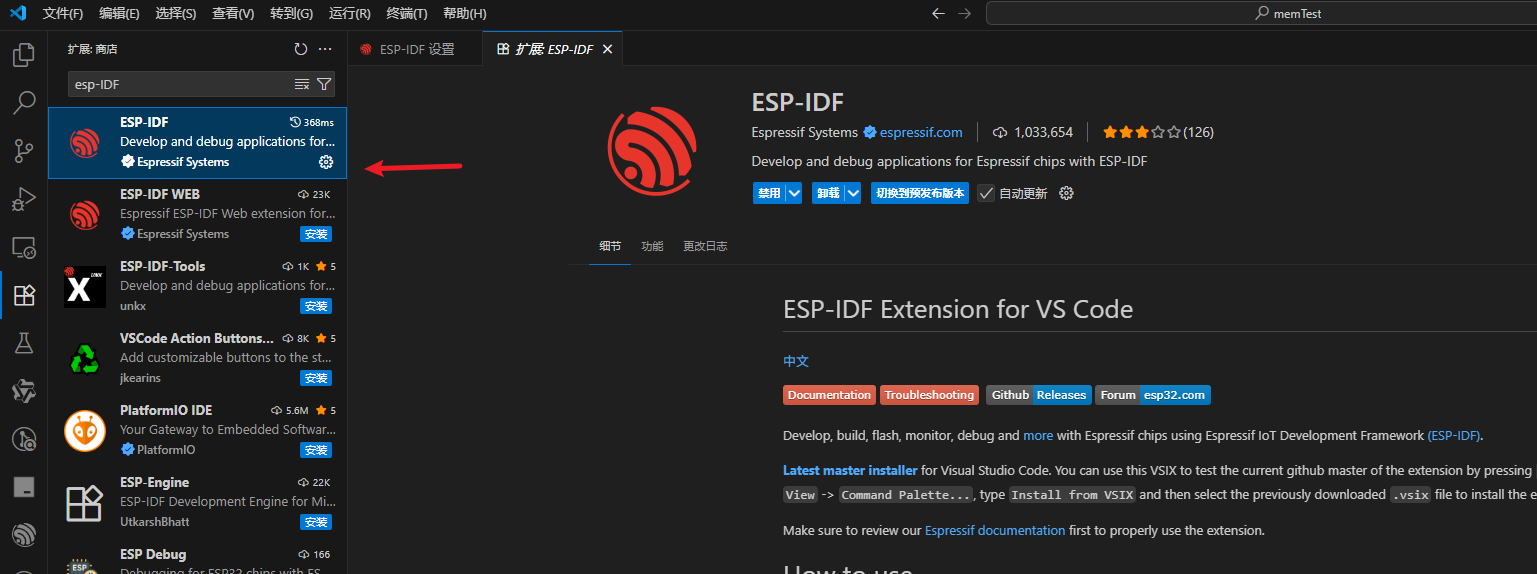
Task: Click the filter extensions funnel icon
Action: [x=324, y=84]
